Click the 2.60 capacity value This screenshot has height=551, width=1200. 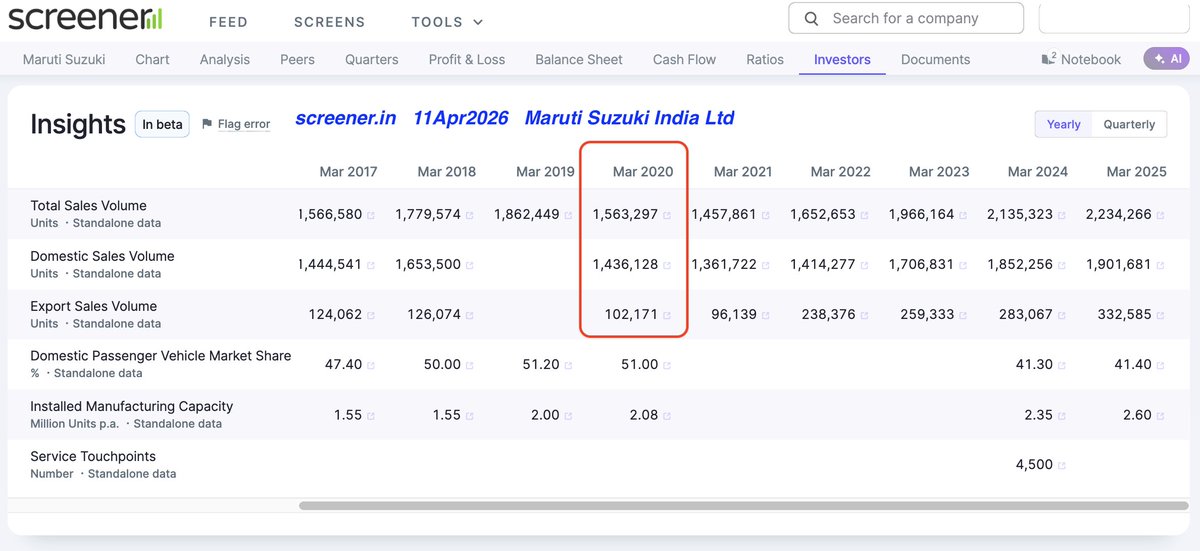click(x=1137, y=414)
